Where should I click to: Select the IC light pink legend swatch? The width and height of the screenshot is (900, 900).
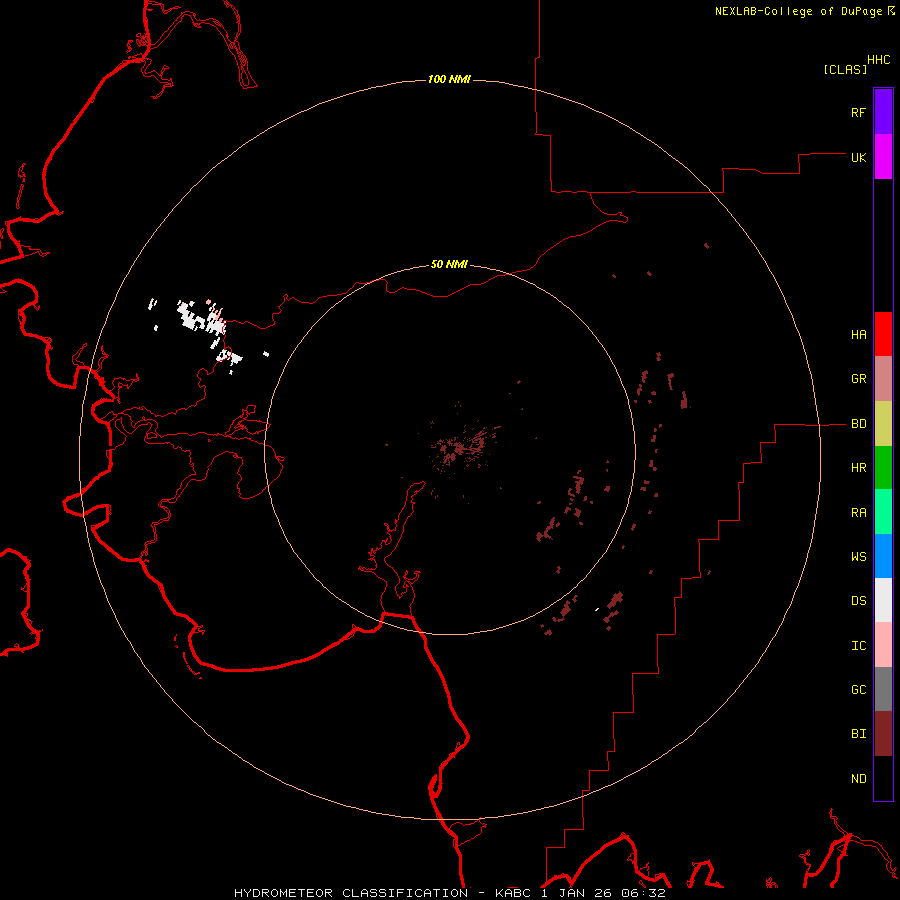[x=883, y=645]
